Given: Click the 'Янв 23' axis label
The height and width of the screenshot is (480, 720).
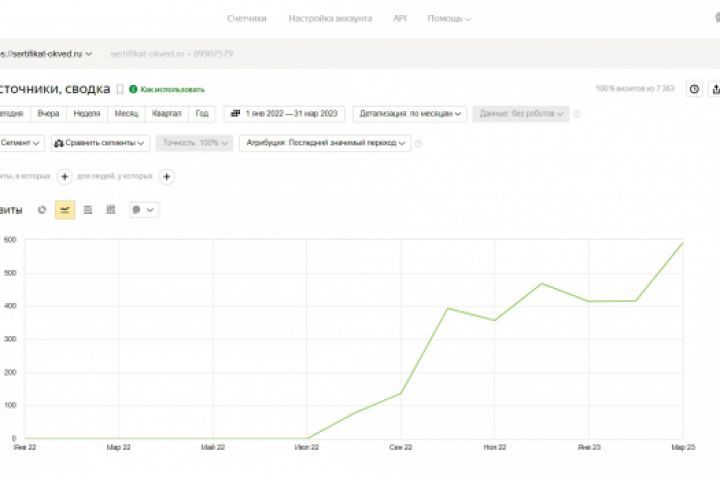Looking at the screenshot, I should (589, 447).
